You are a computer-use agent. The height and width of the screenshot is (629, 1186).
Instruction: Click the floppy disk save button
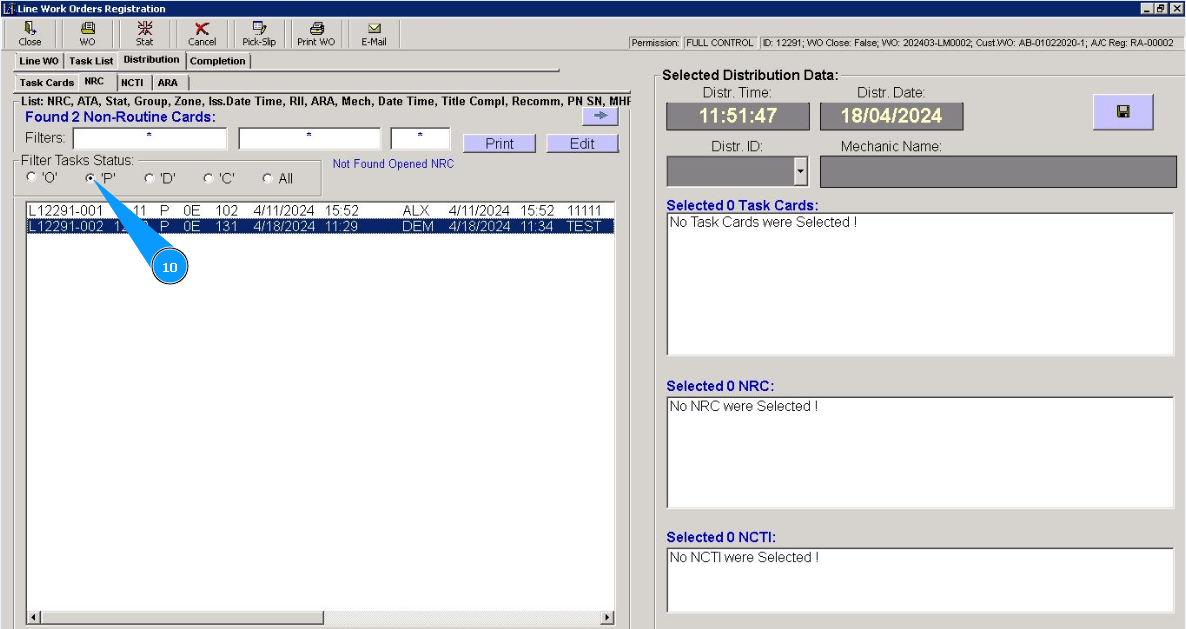[1123, 112]
